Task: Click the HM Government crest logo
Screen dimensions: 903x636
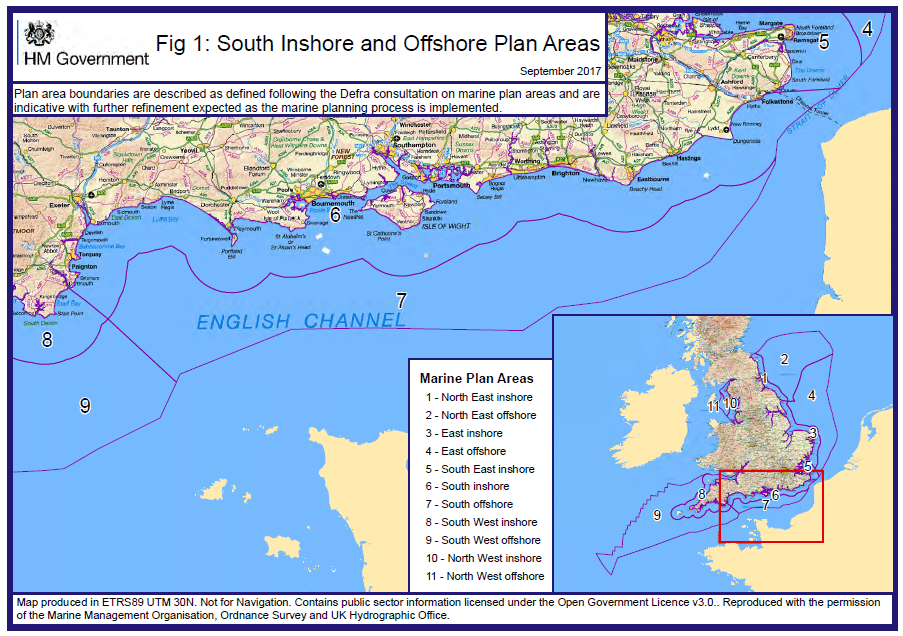Action: pyautogui.click(x=39, y=34)
